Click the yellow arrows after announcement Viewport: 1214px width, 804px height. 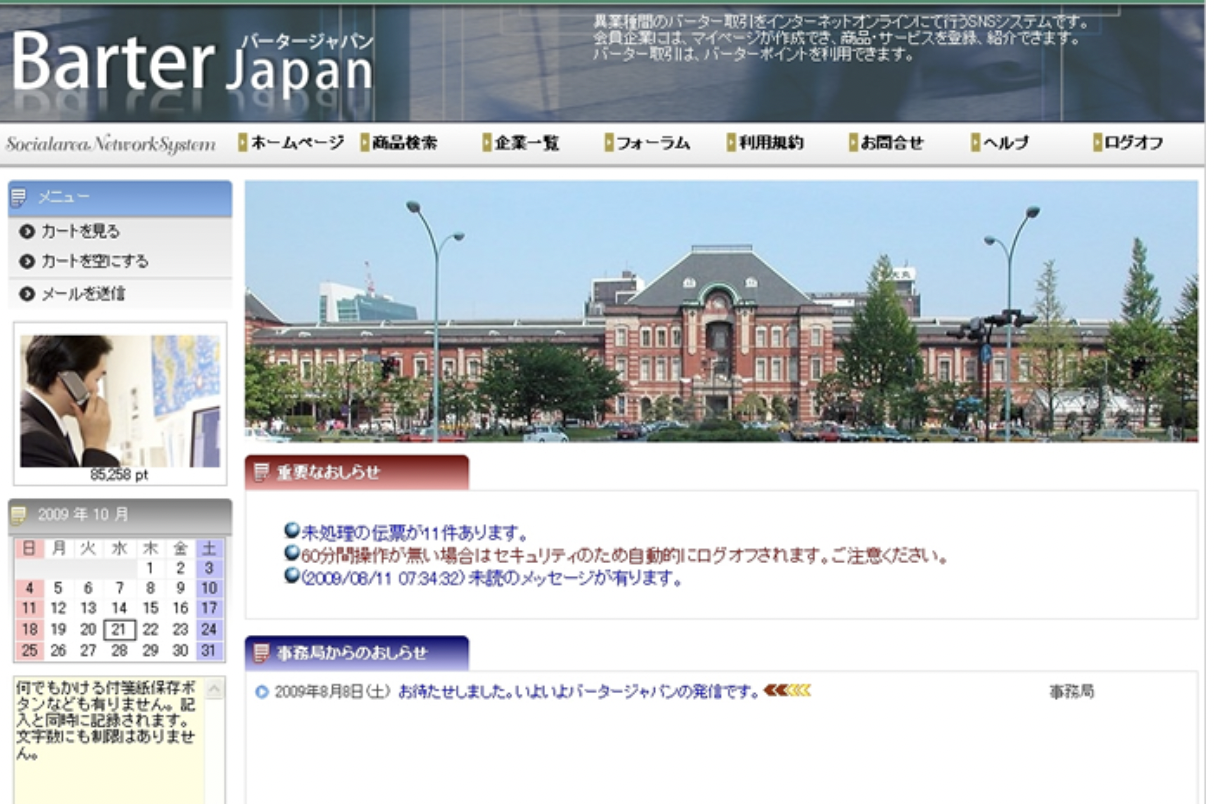tap(787, 691)
